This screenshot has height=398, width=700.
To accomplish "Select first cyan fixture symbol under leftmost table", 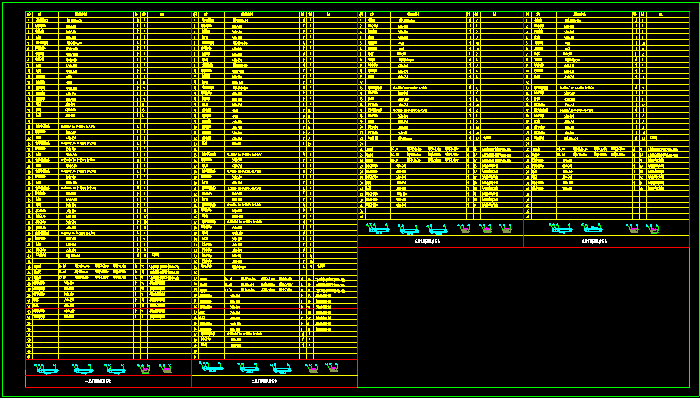I will [46, 369].
